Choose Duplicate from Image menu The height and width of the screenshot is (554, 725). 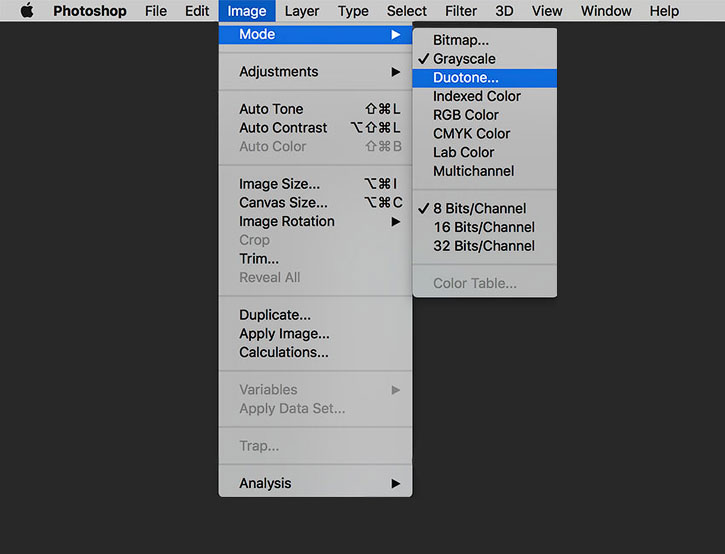[315, 315]
